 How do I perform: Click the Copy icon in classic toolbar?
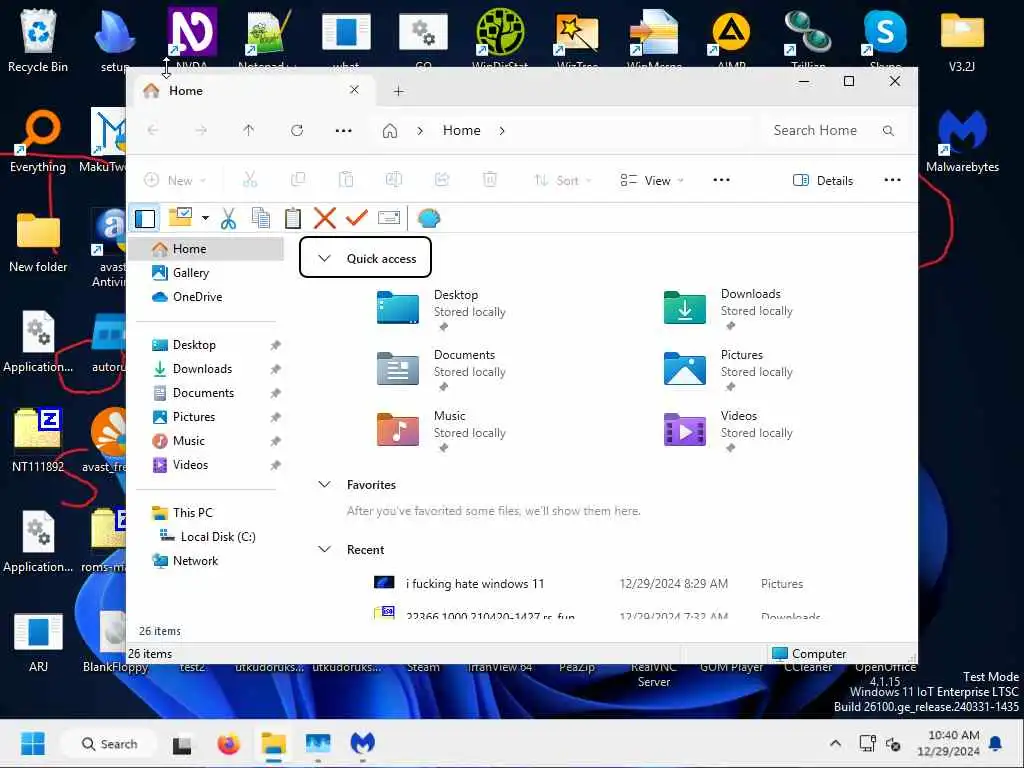[261, 218]
